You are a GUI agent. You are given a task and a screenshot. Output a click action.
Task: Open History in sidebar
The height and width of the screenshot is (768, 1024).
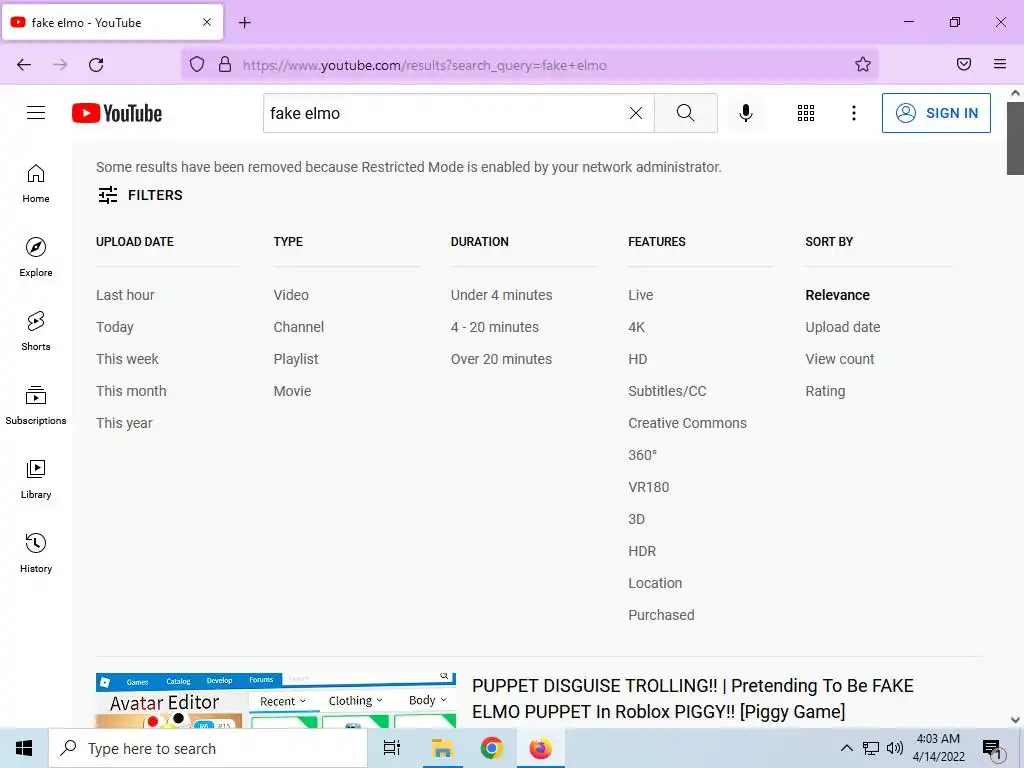[36, 553]
